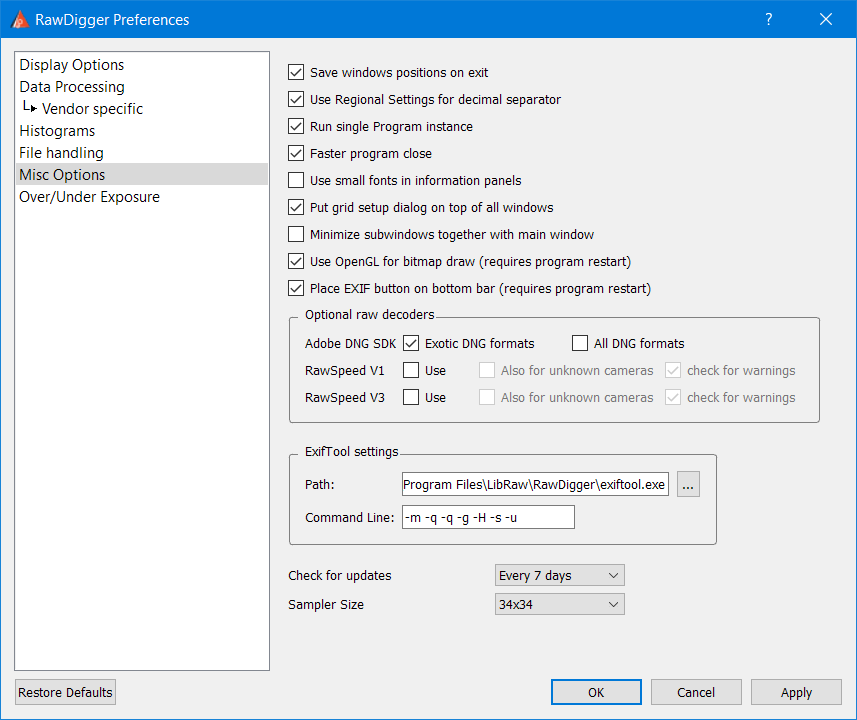The width and height of the screenshot is (857, 720).
Task: Apply the preference changes
Action: pos(796,692)
